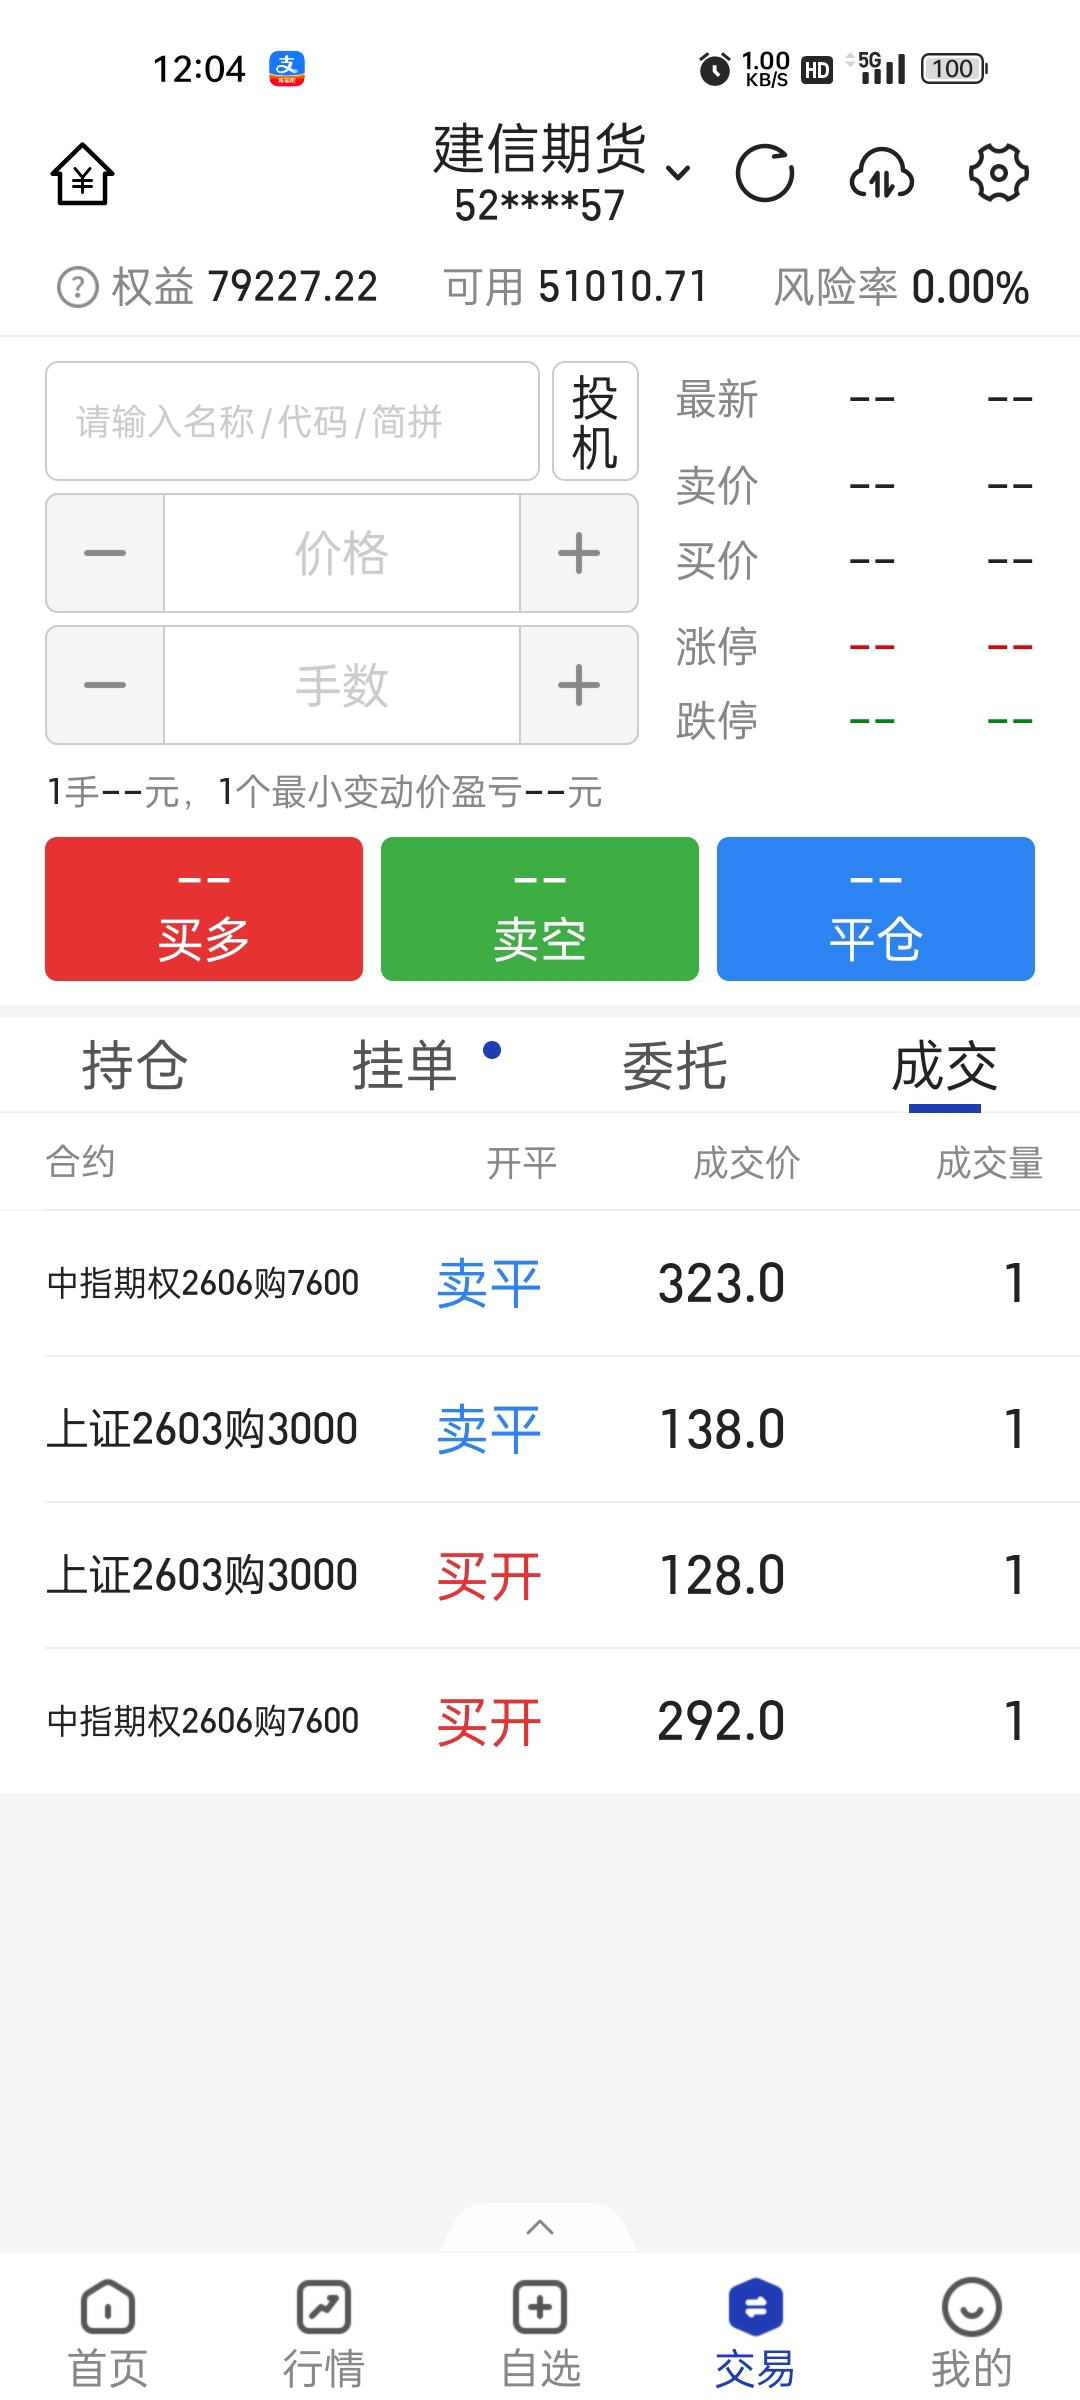
Task: Tap the 开平 column header
Action: click(522, 1162)
